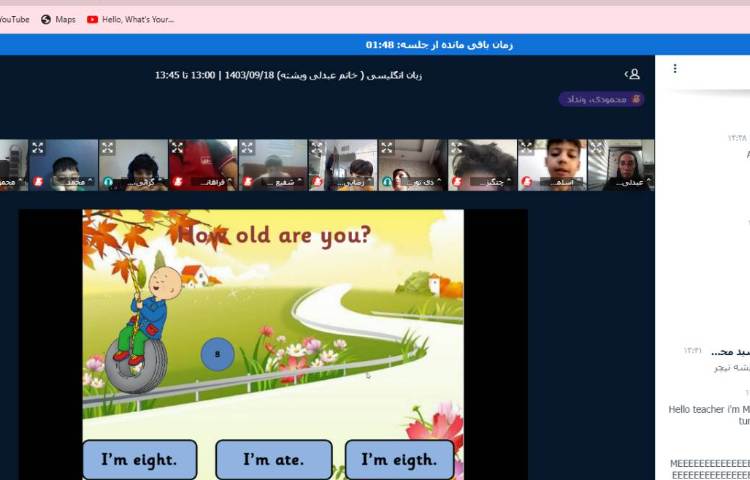Choose the "I'm eight." answer
Viewport: 750px width, 480px height.
(140, 459)
